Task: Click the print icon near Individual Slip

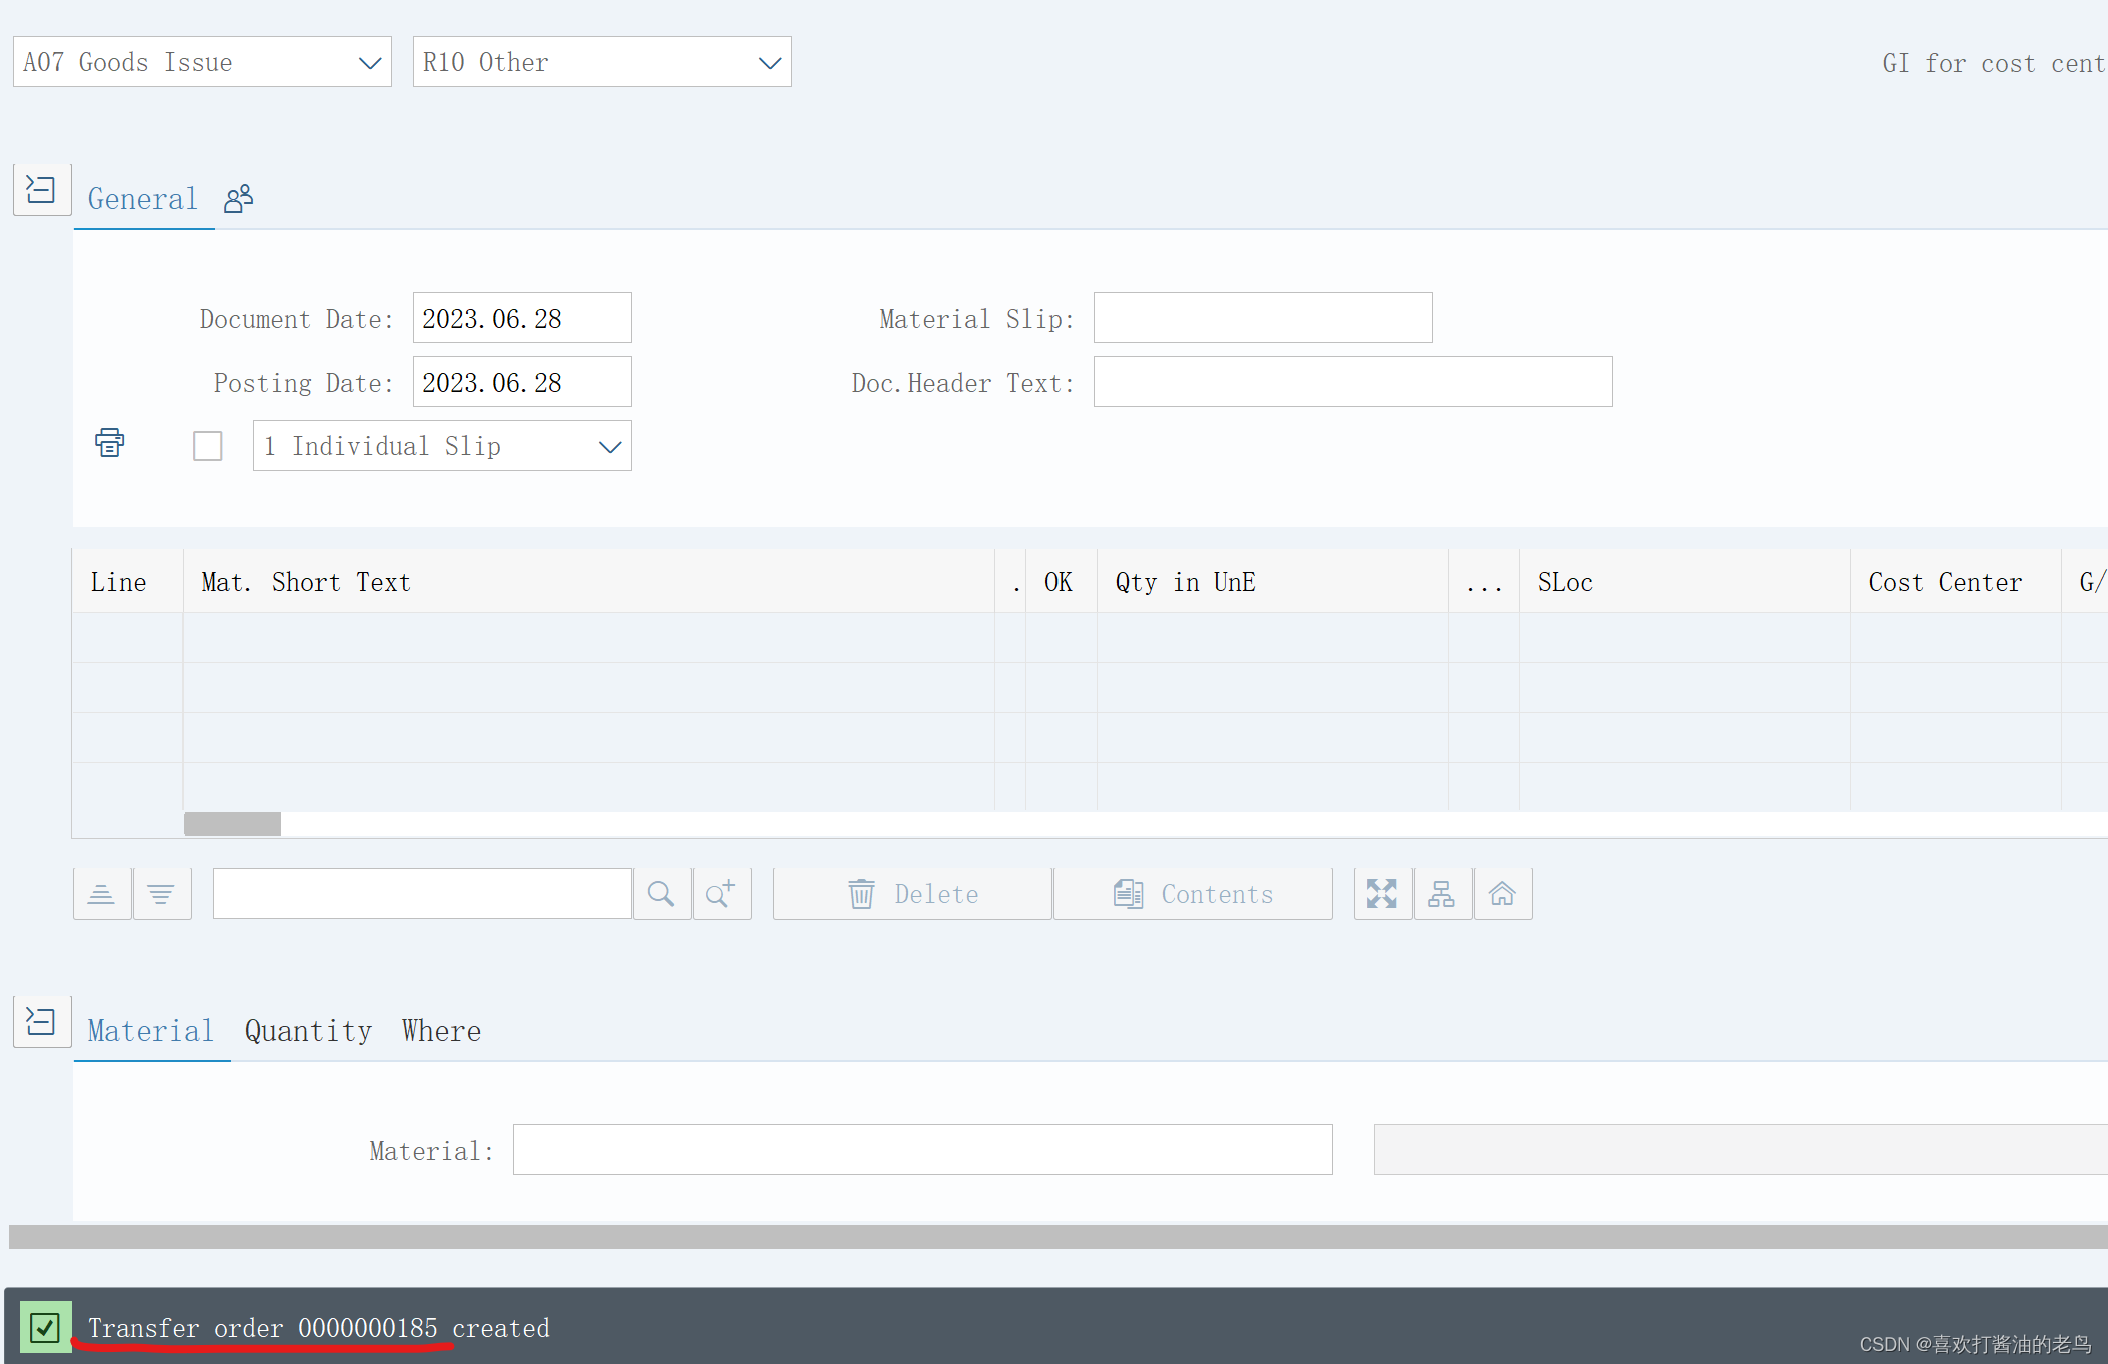Action: click(108, 442)
